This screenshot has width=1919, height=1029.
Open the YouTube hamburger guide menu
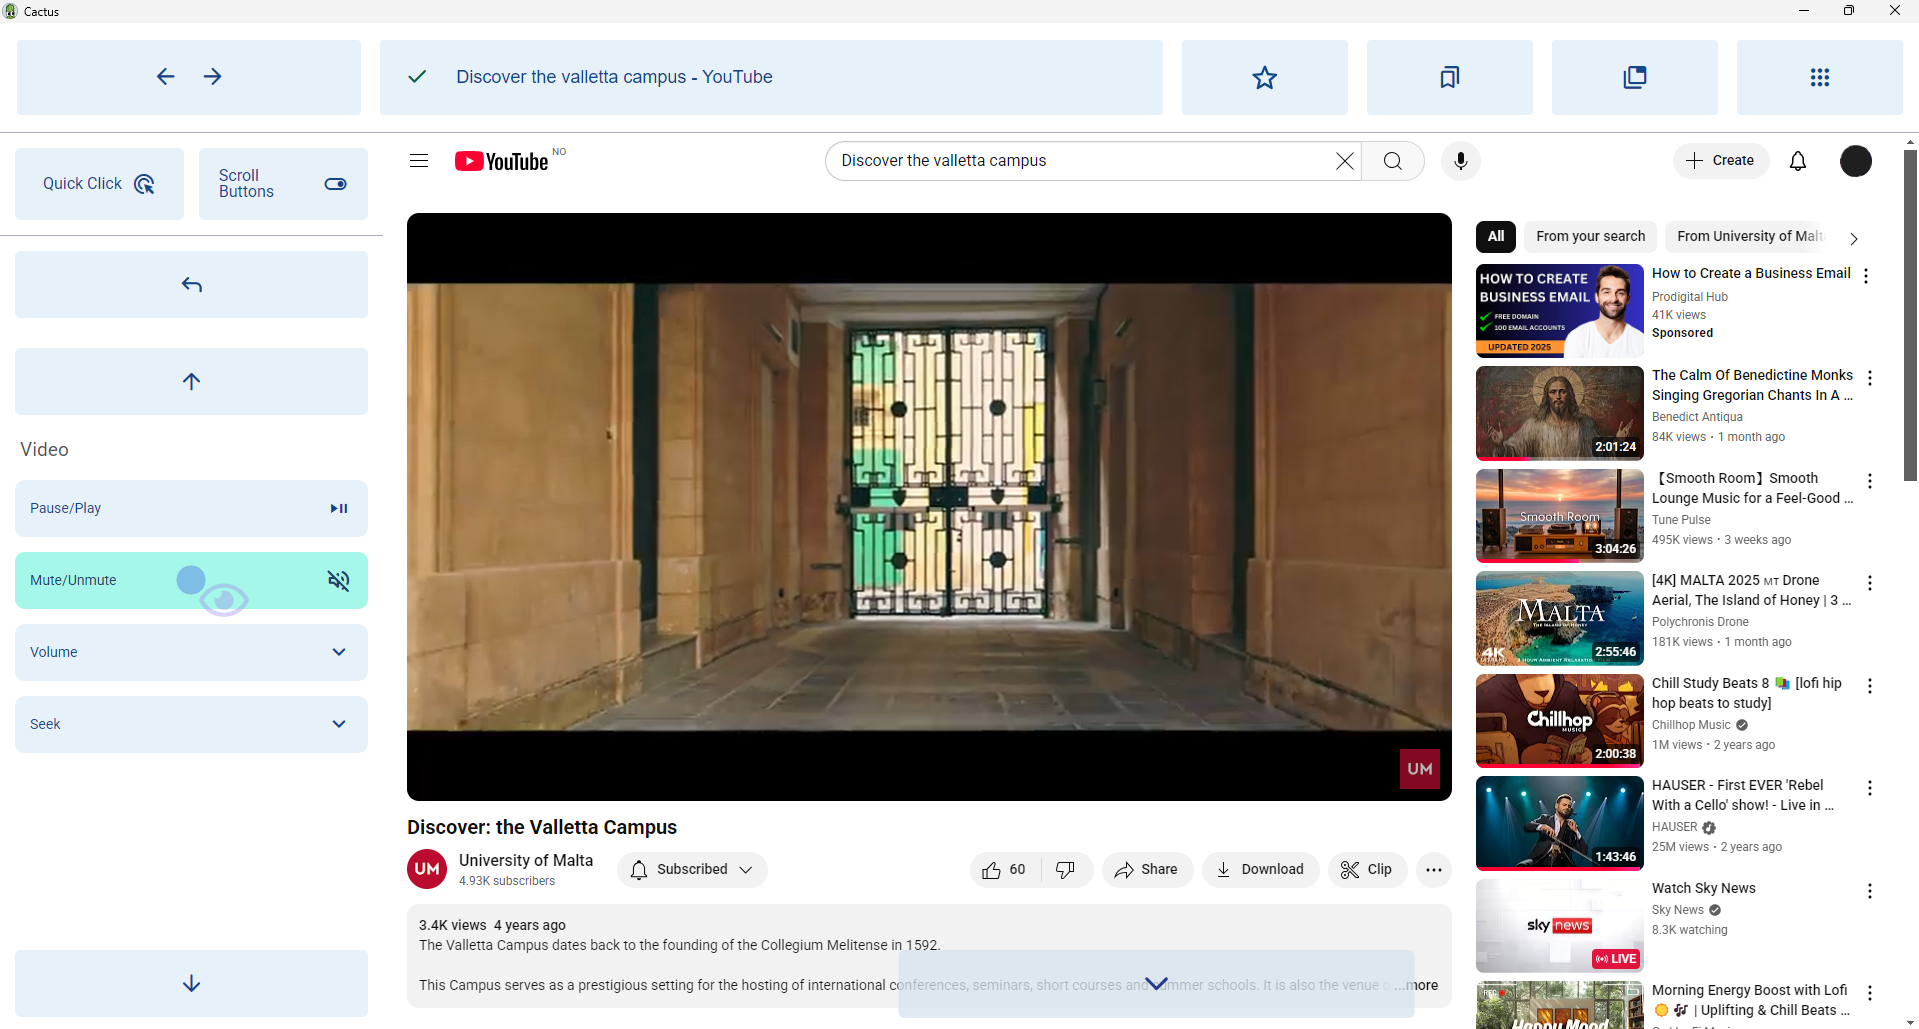[419, 161]
